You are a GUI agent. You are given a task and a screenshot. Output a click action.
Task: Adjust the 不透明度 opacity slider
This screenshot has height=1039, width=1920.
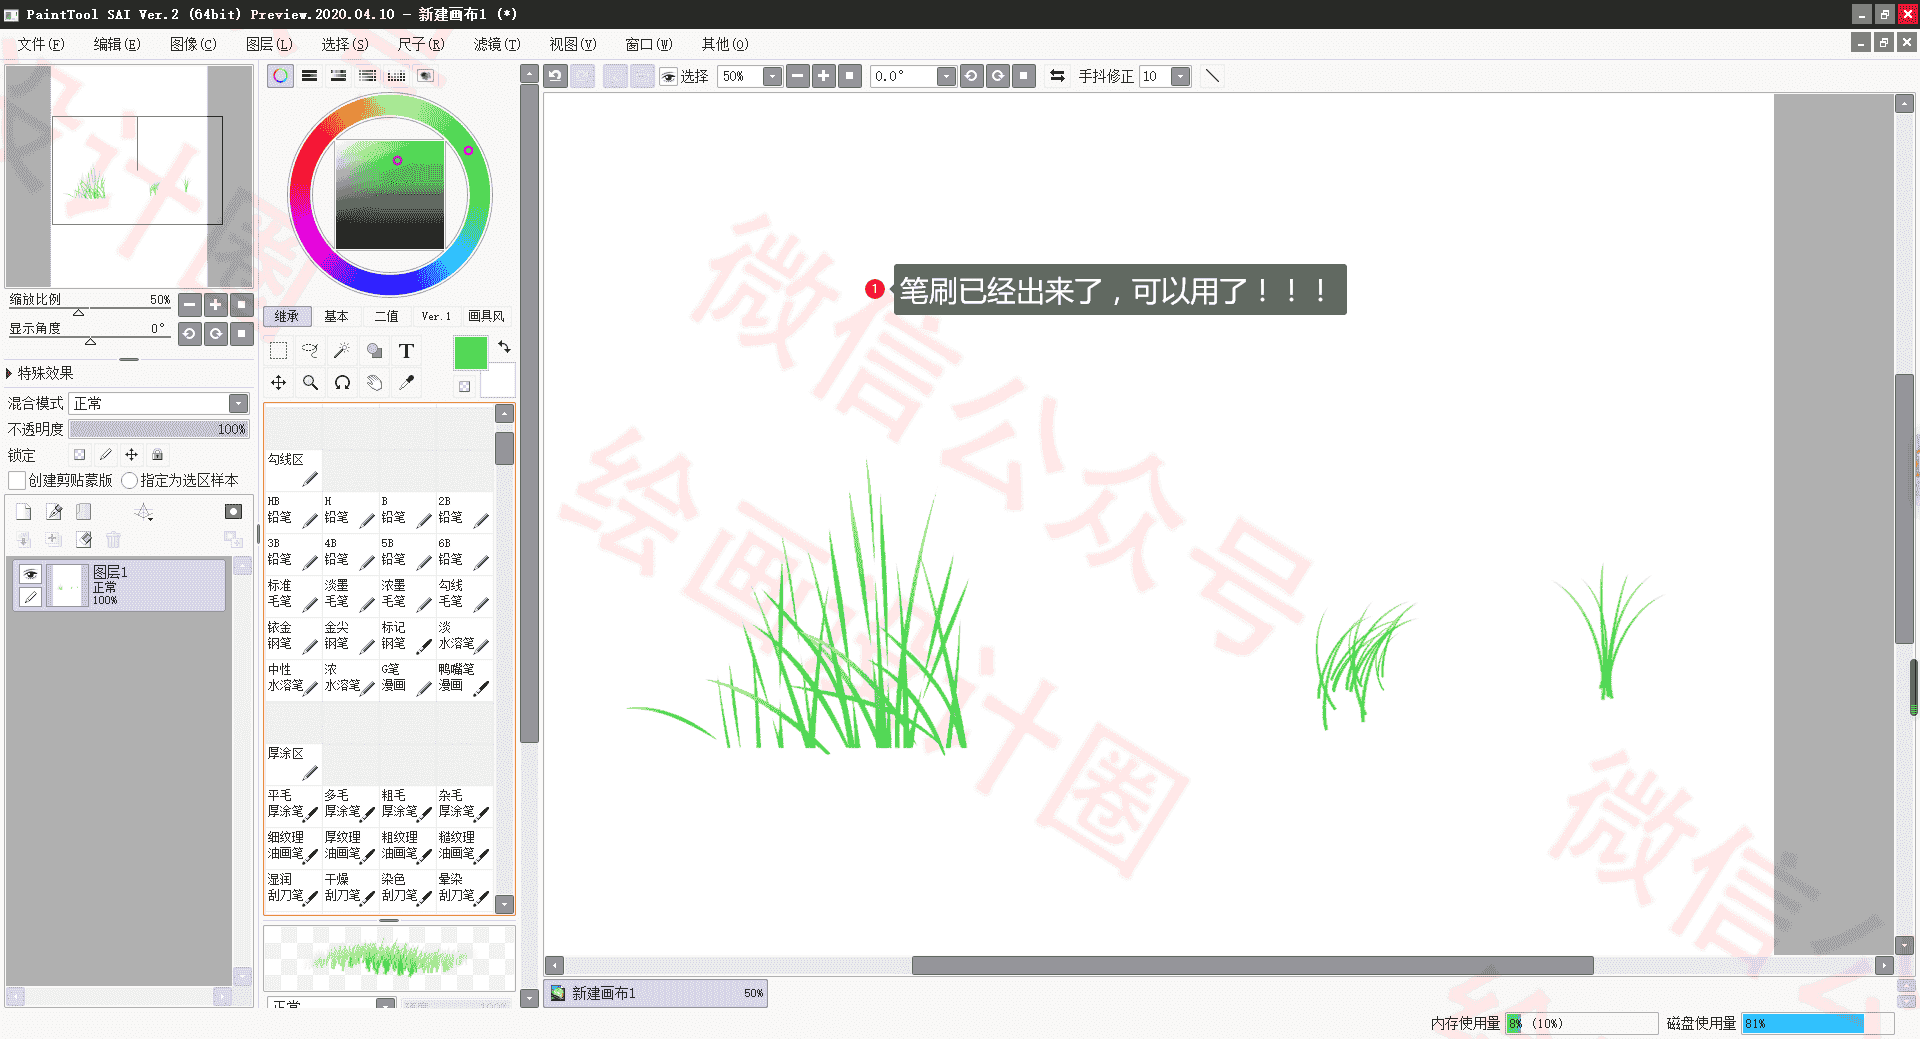click(x=159, y=429)
